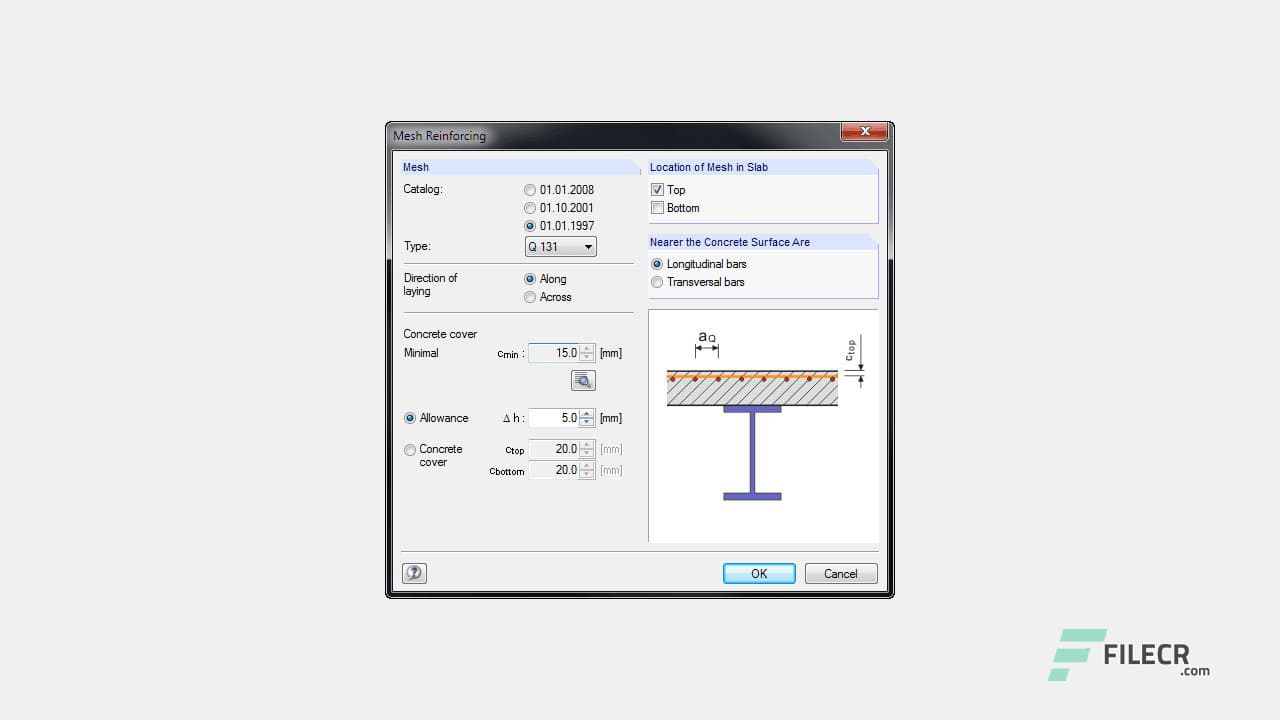This screenshot has width=1280, height=720.
Task: Confirm settings with OK button
Action: point(758,573)
